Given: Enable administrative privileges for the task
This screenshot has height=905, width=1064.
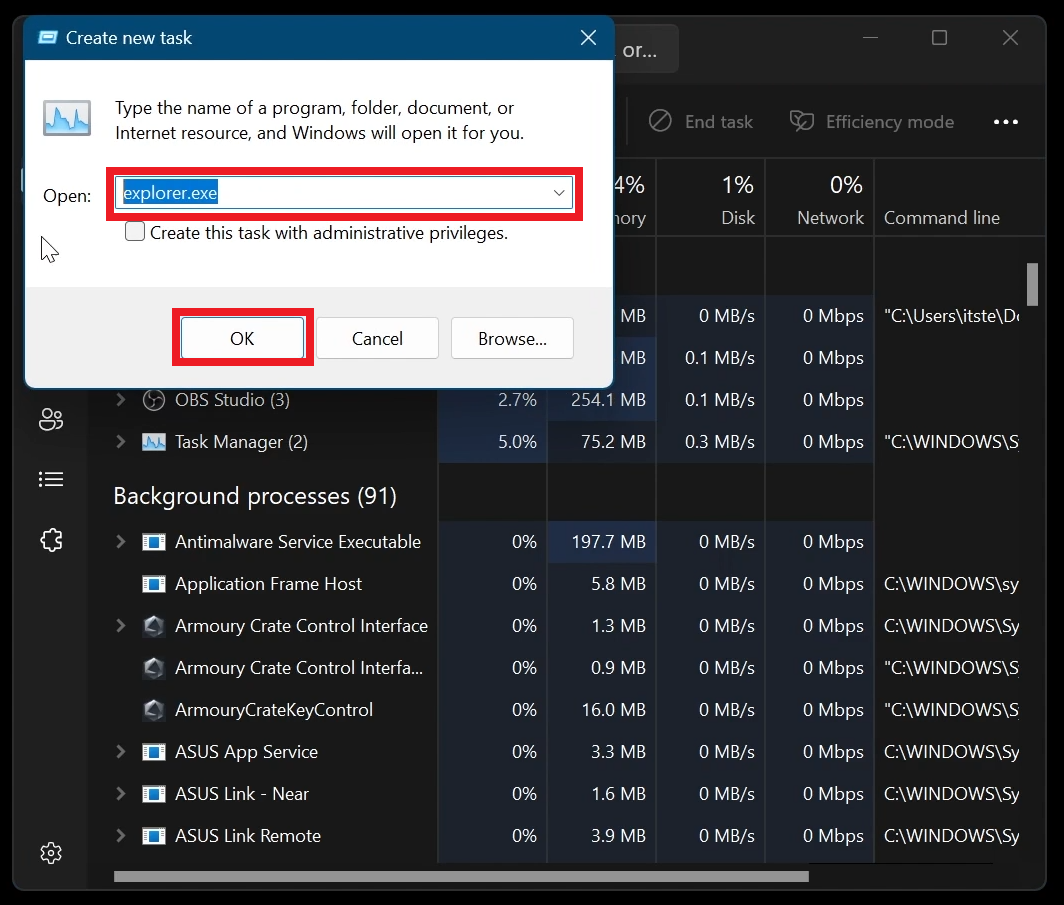Looking at the screenshot, I should [135, 232].
